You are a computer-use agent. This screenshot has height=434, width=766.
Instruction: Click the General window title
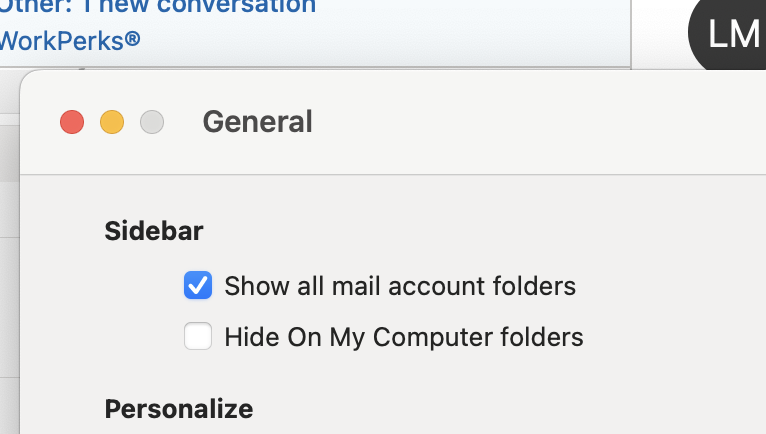click(257, 122)
